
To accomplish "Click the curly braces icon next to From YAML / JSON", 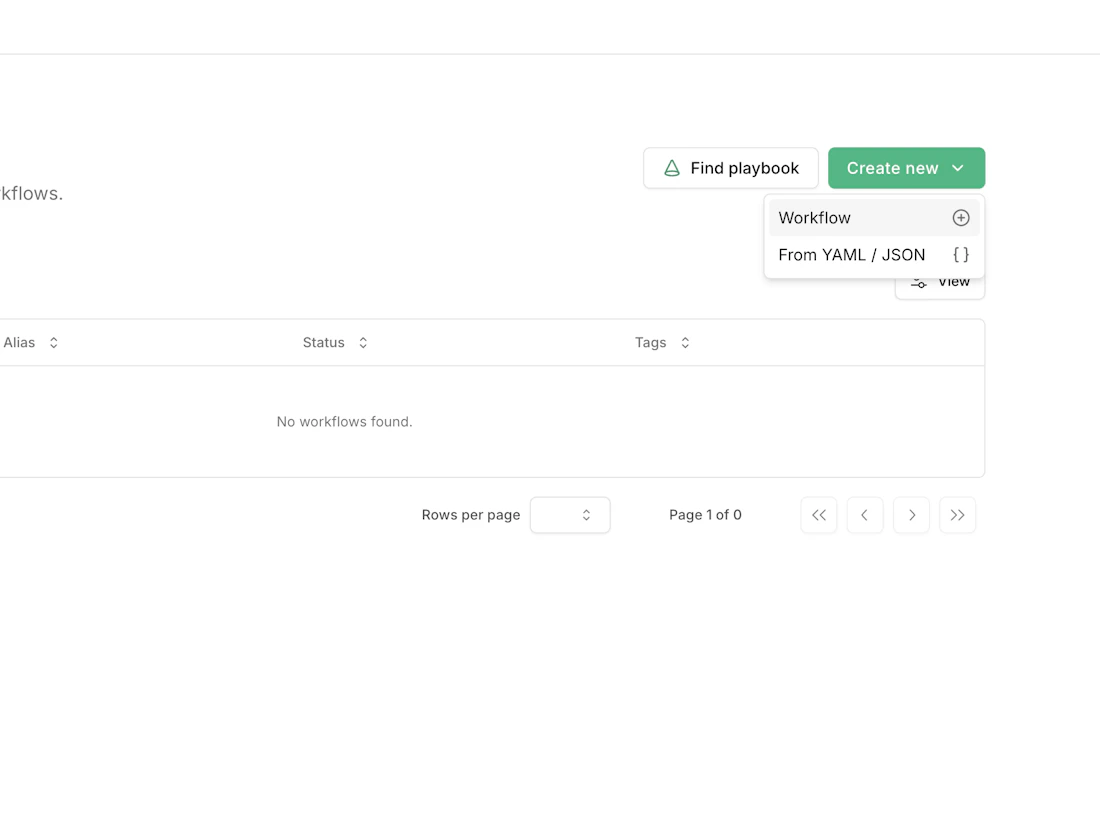I will tap(960, 255).
